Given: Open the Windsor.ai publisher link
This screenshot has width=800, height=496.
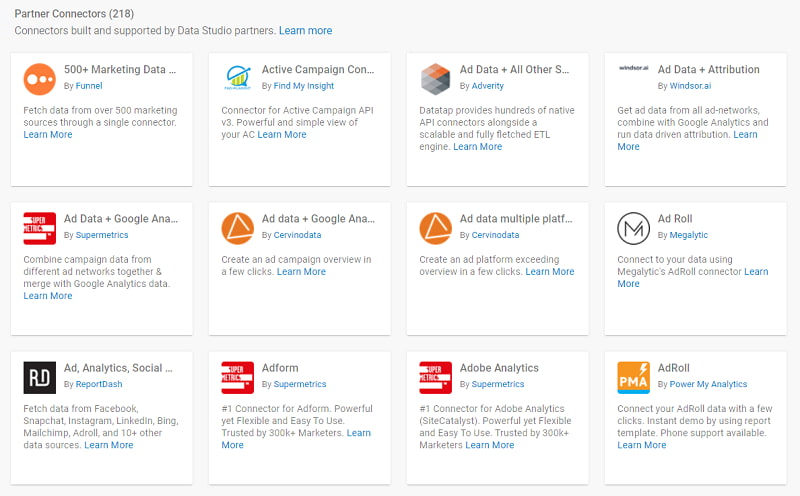Looking at the screenshot, I should click(x=690, y=86).
